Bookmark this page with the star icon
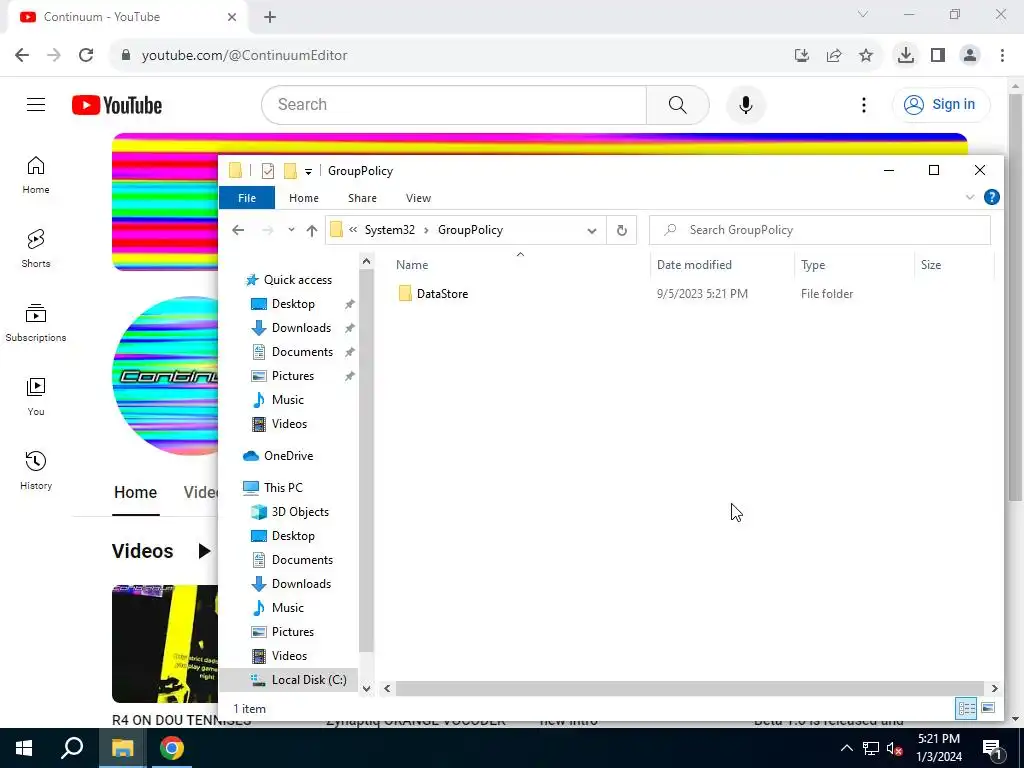The width and height of the screenshot is (1024, 768). pyautogui.click(x=866, y=56)
